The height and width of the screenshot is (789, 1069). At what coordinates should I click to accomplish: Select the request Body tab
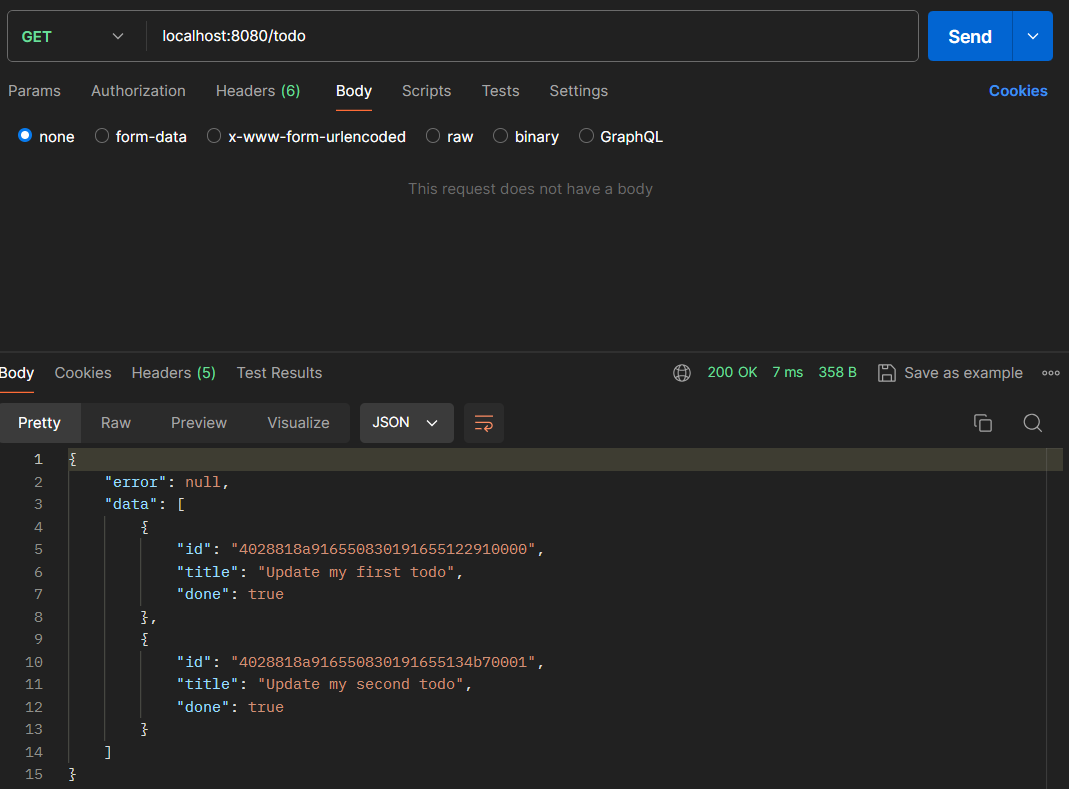point(354,91)
